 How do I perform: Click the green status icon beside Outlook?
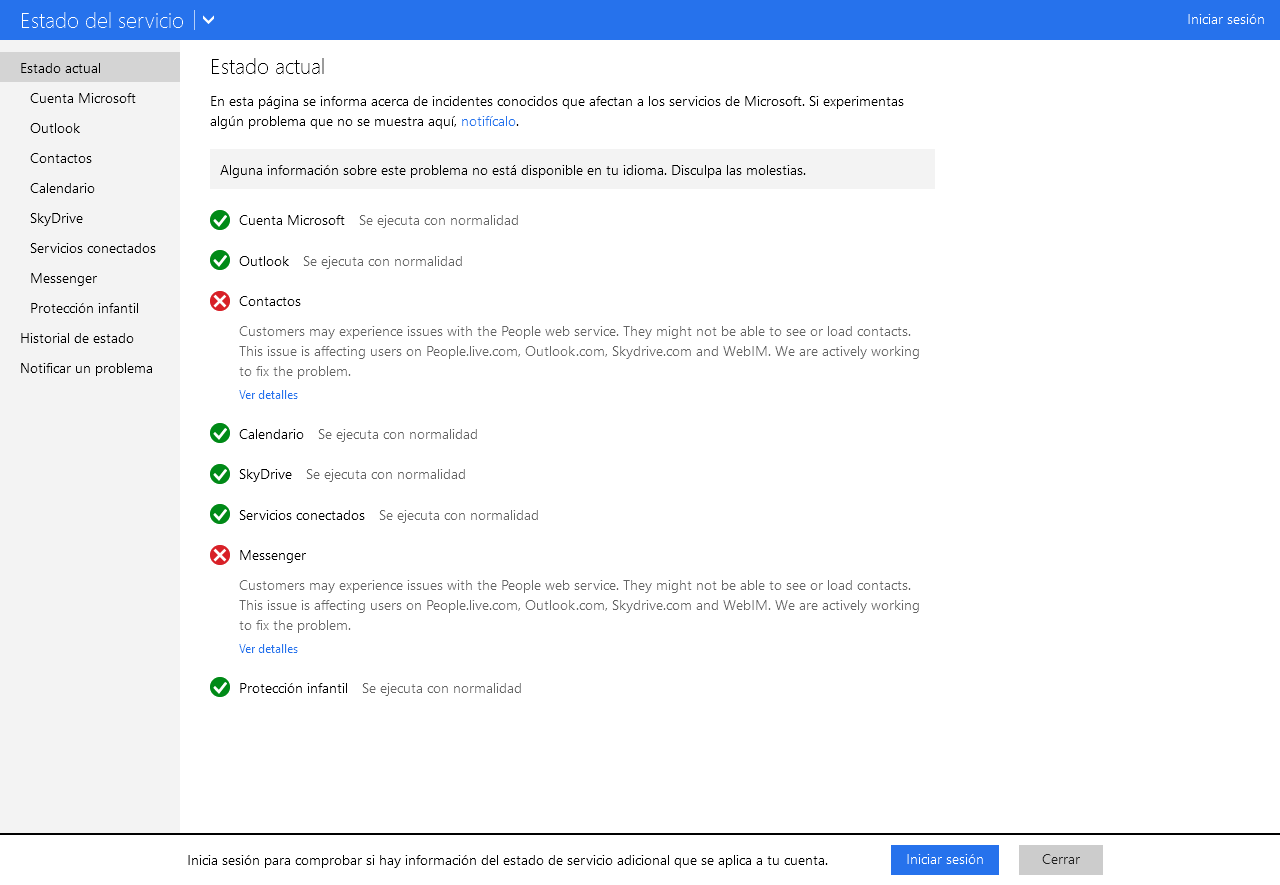pos(220,261)
